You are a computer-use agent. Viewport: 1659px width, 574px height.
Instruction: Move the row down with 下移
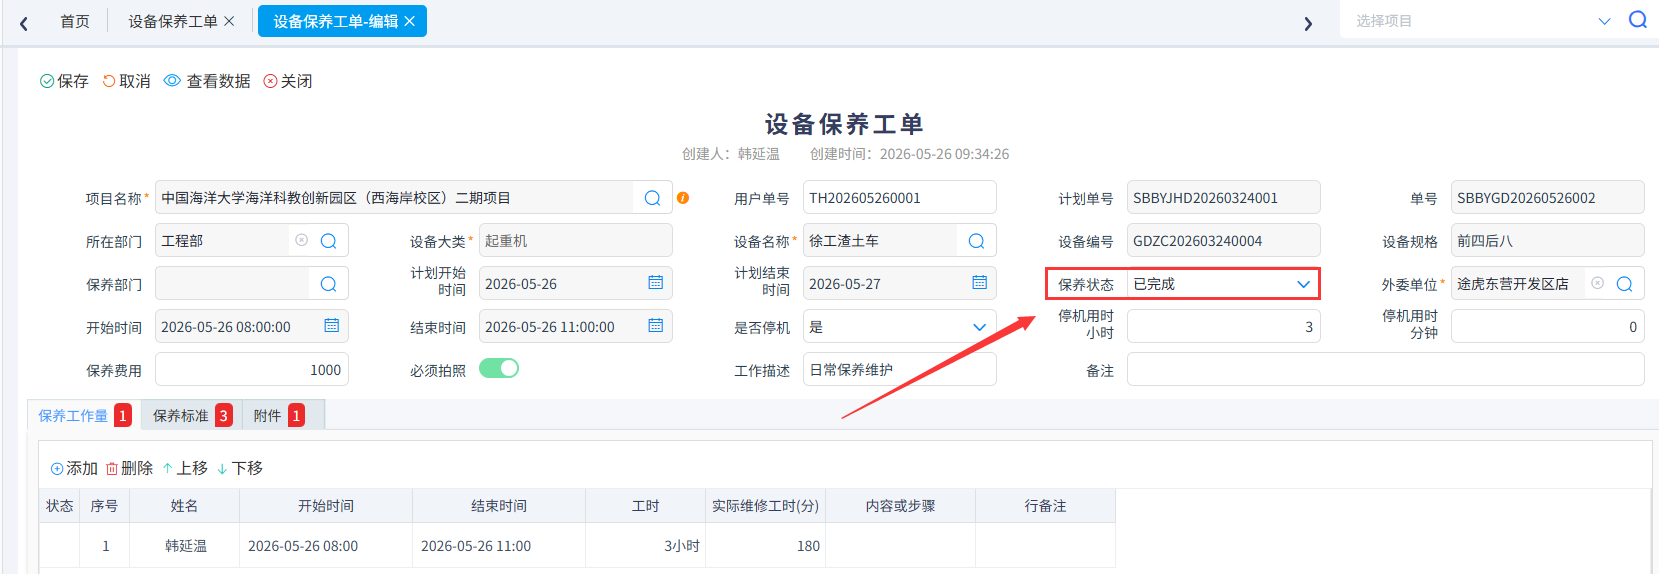(239, 468)
